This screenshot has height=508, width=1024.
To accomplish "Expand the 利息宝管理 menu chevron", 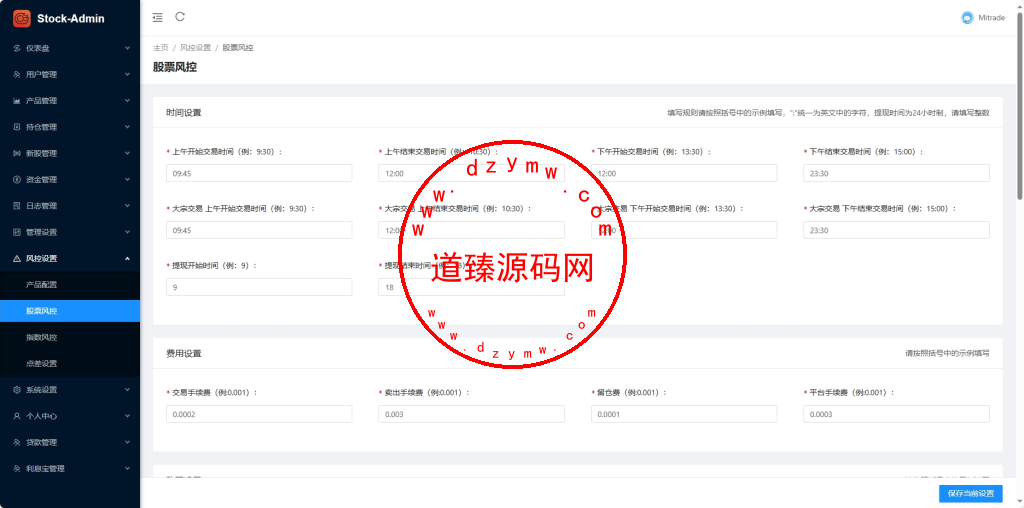I will pyautogui.click(x=127, y=468).
